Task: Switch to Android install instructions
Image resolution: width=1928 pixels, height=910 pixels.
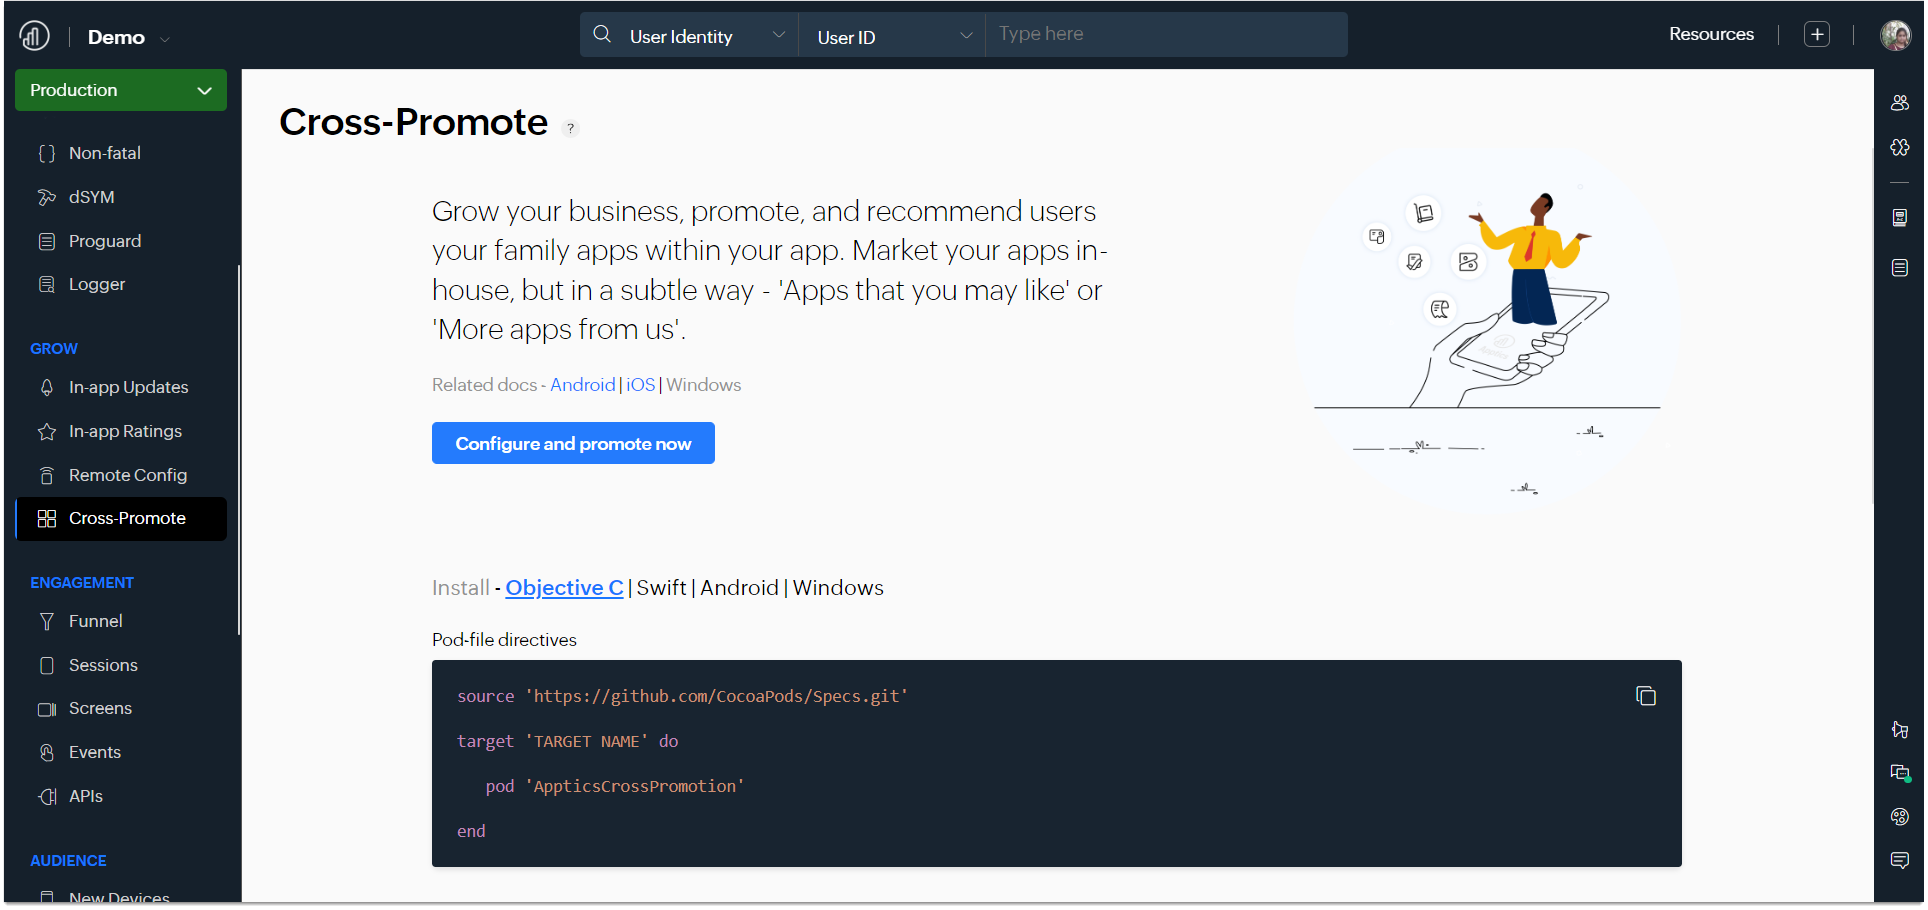Action: [x=739, y=588]
